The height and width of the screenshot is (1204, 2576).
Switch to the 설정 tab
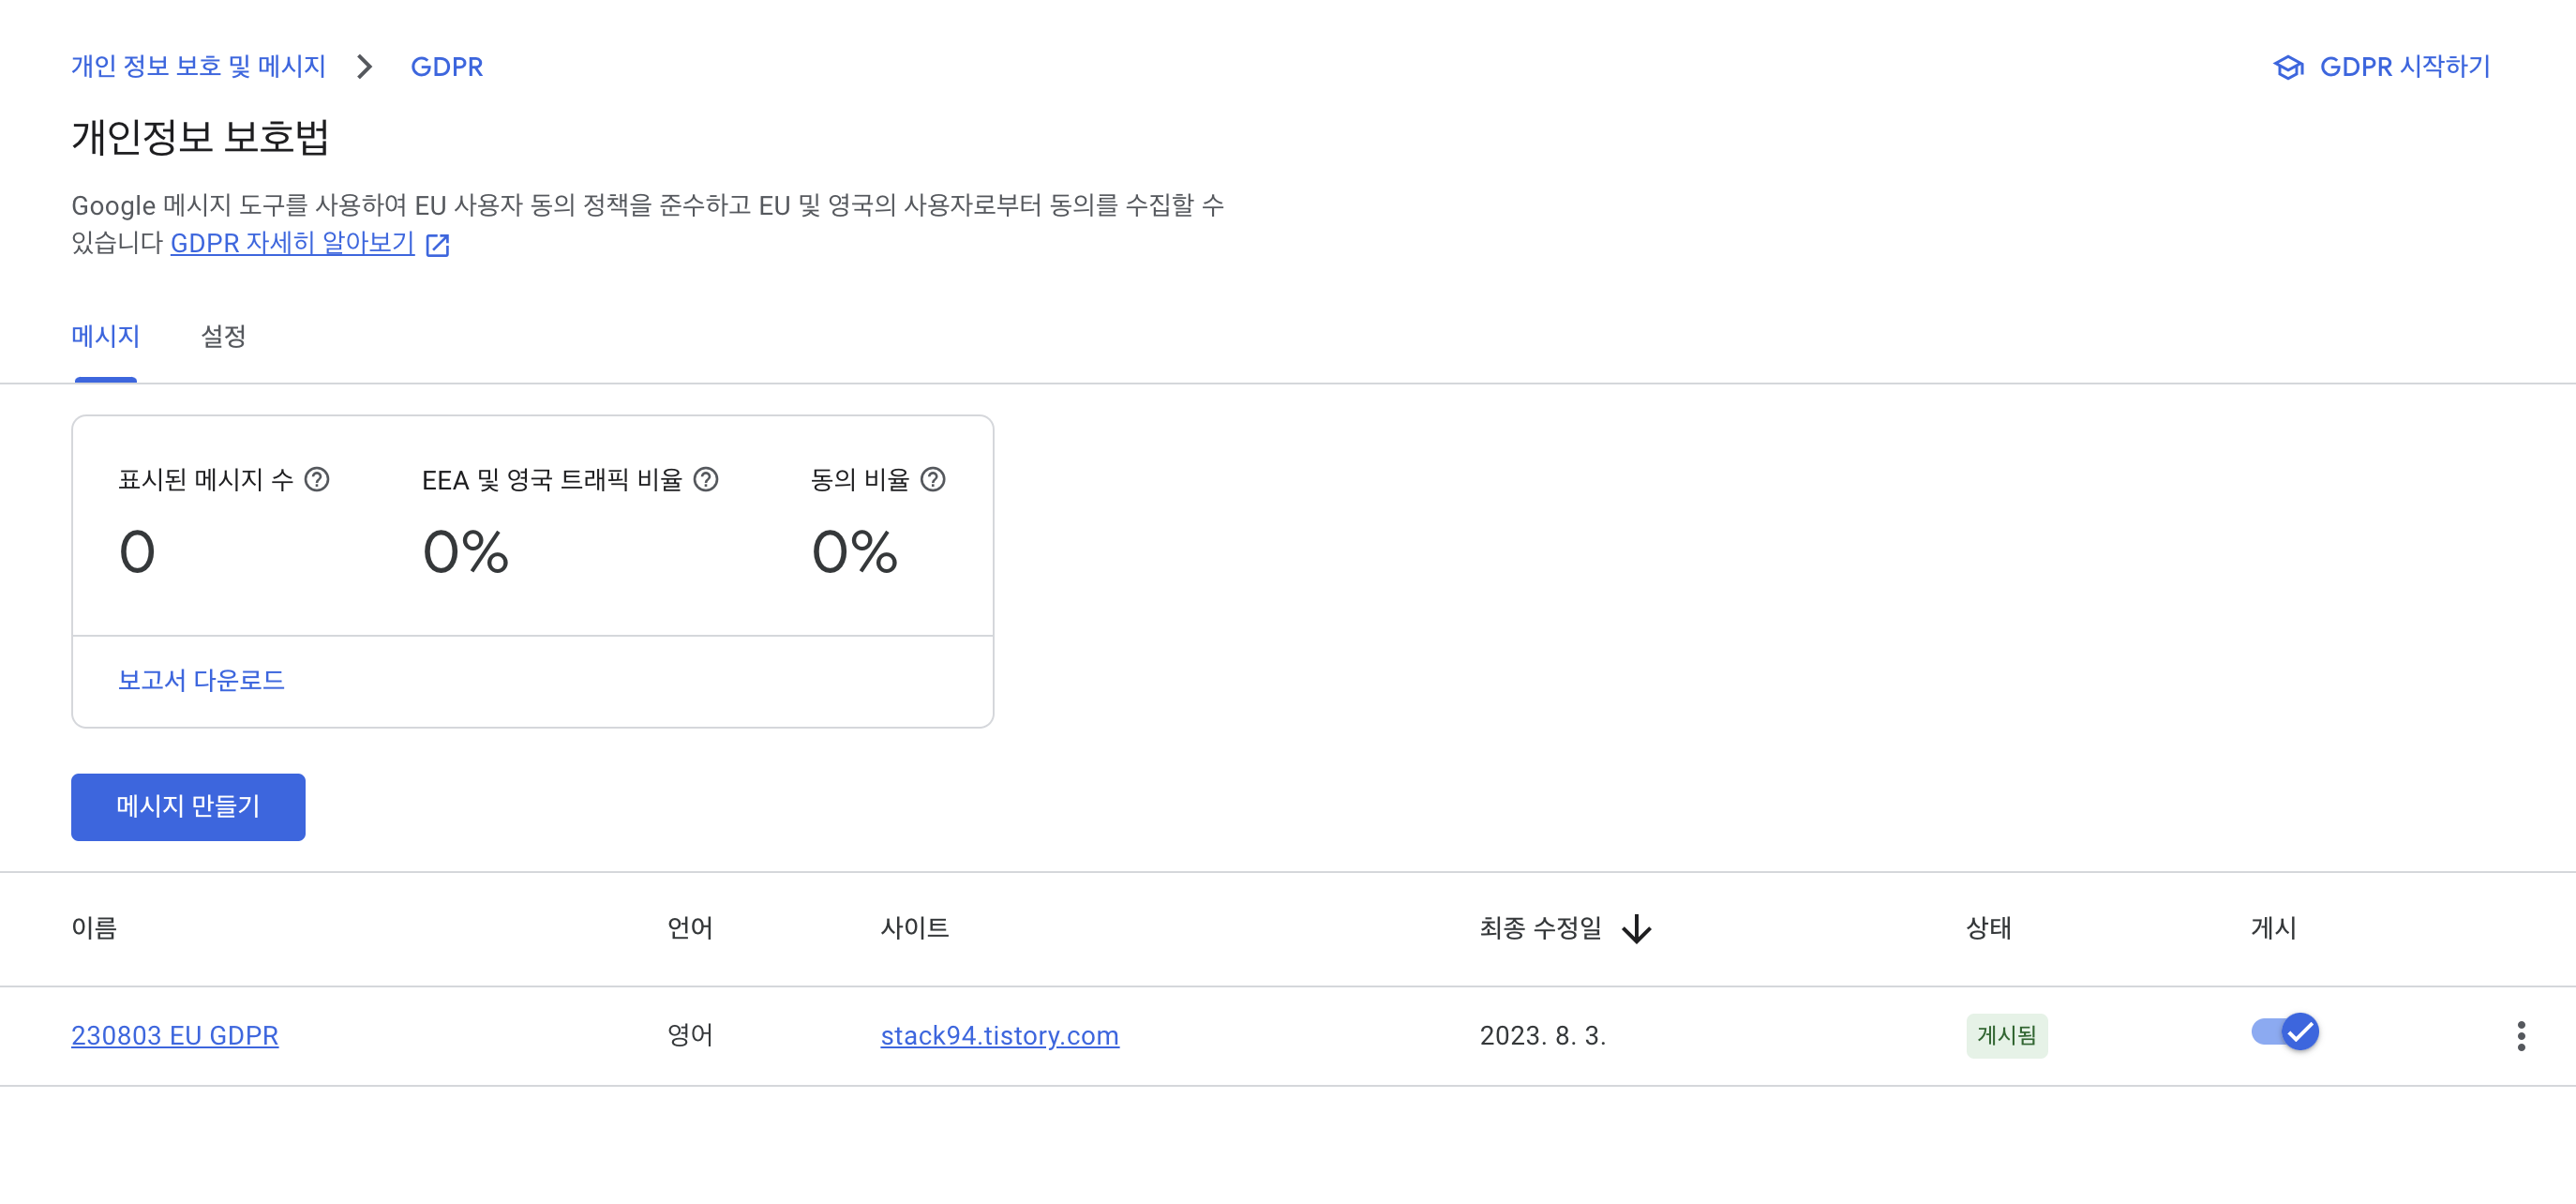pos(223,337)
